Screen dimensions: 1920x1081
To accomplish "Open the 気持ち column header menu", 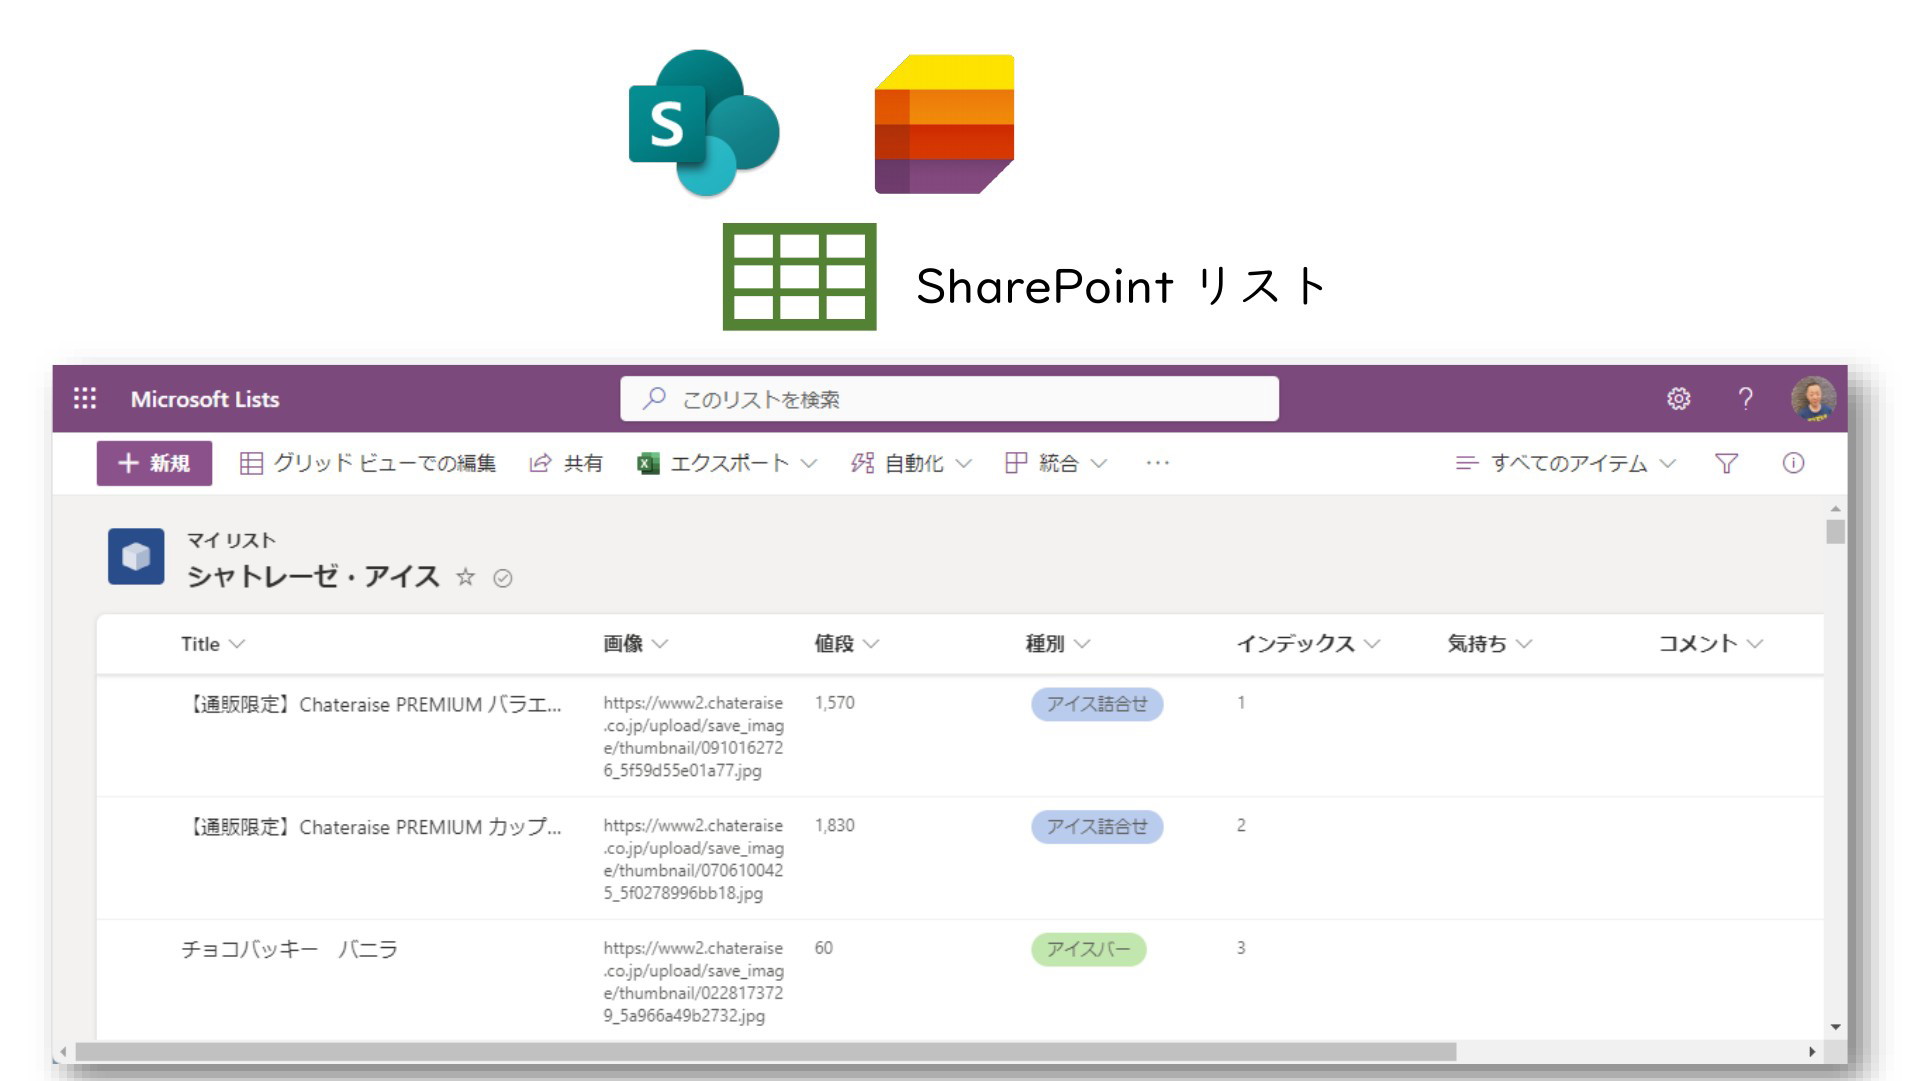I will coord(1490,644).
